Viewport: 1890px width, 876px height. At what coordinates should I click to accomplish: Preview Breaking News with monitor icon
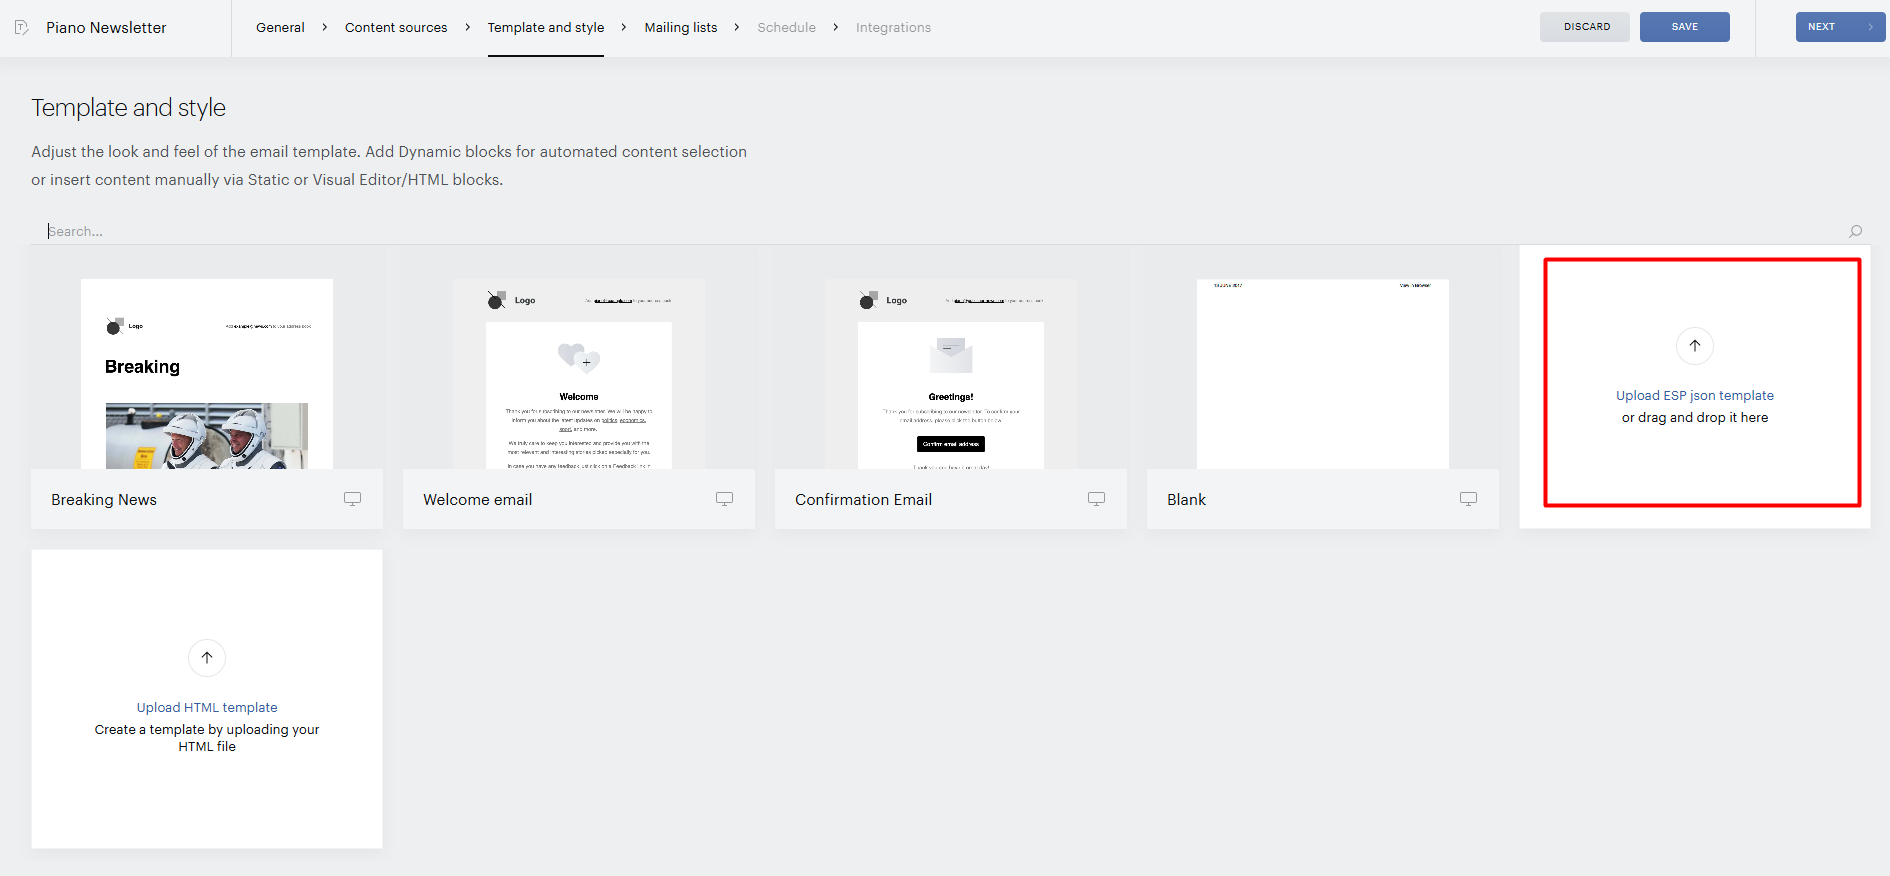tap(352, 499)
